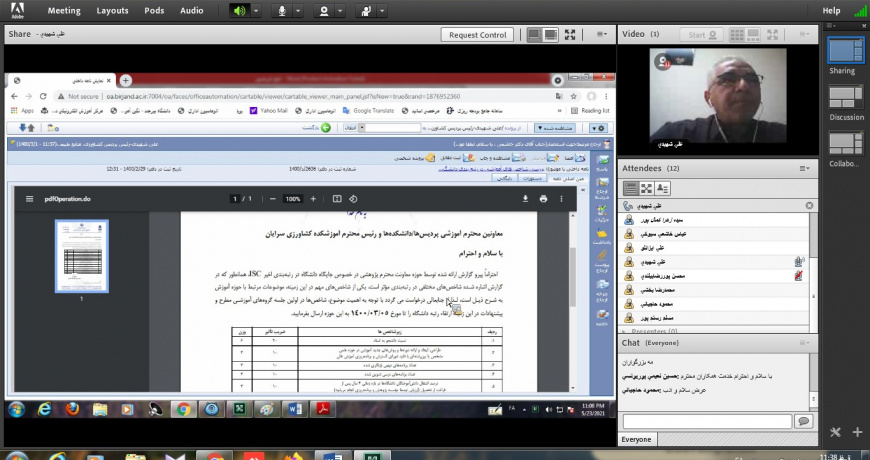Click Windows Start orb in shared screen
This screenshot has height=460, width=870.
coord(16,410)
